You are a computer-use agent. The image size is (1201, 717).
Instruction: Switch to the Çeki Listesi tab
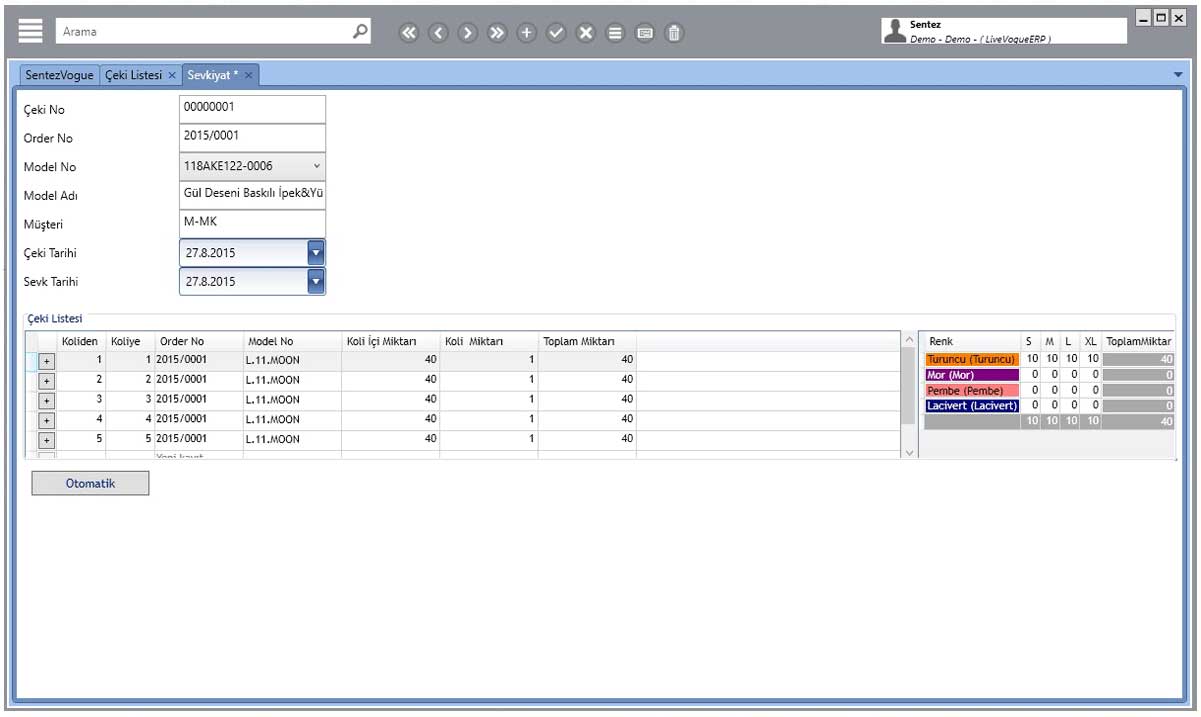click(x=133, y=75)
